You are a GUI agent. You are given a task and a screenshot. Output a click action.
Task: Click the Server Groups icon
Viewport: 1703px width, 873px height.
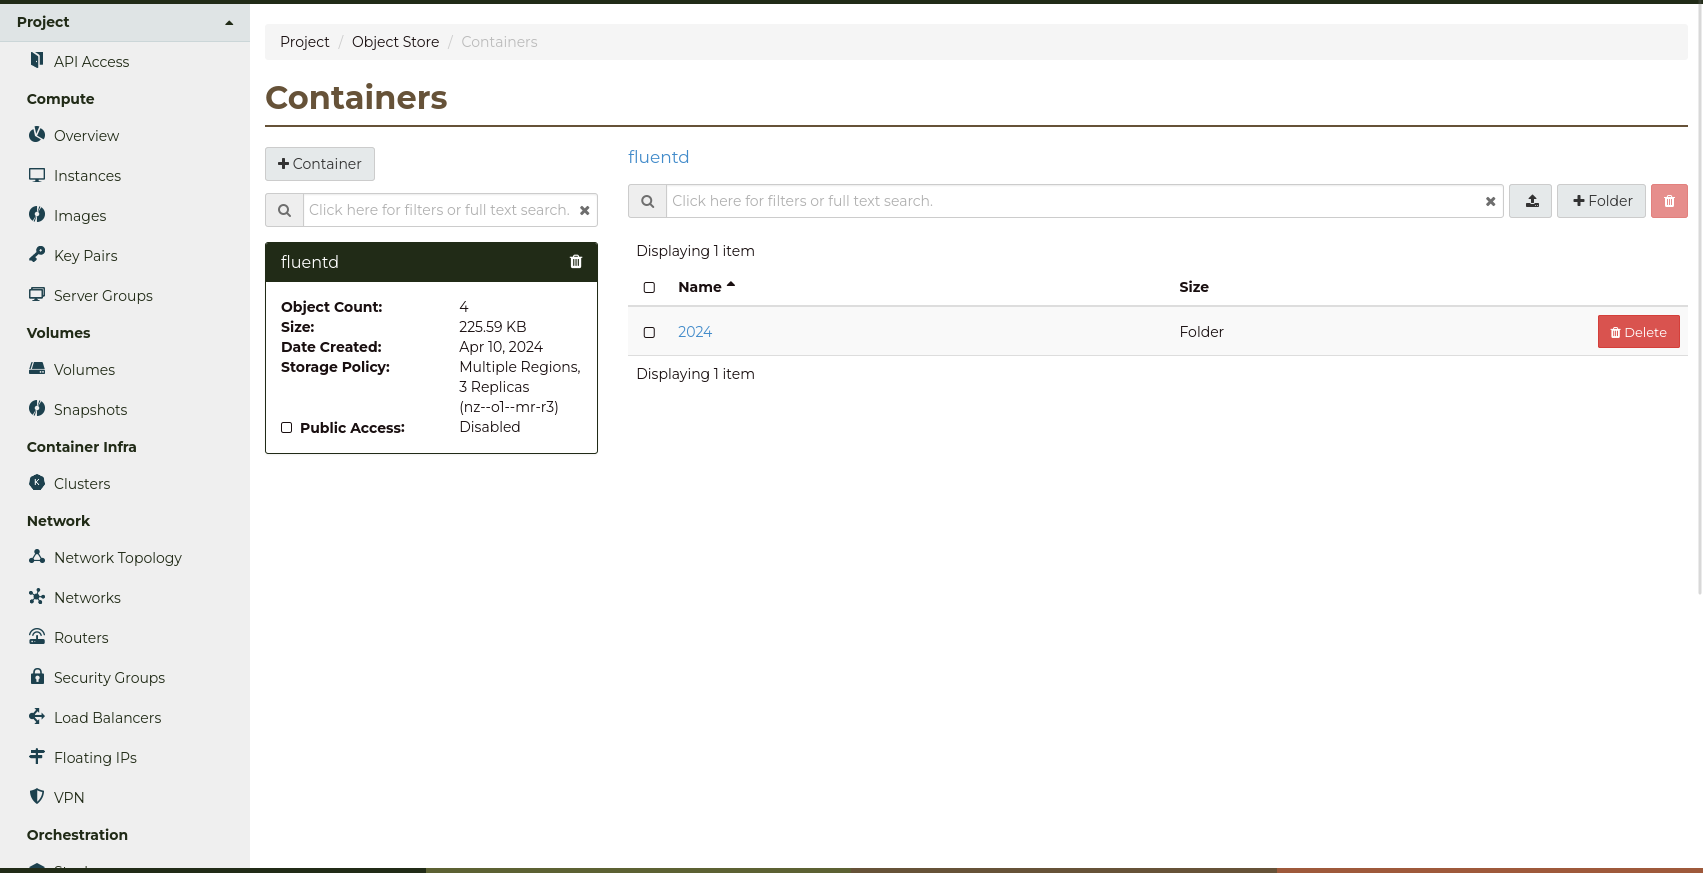pyautogui.click(x=37, y=294)
